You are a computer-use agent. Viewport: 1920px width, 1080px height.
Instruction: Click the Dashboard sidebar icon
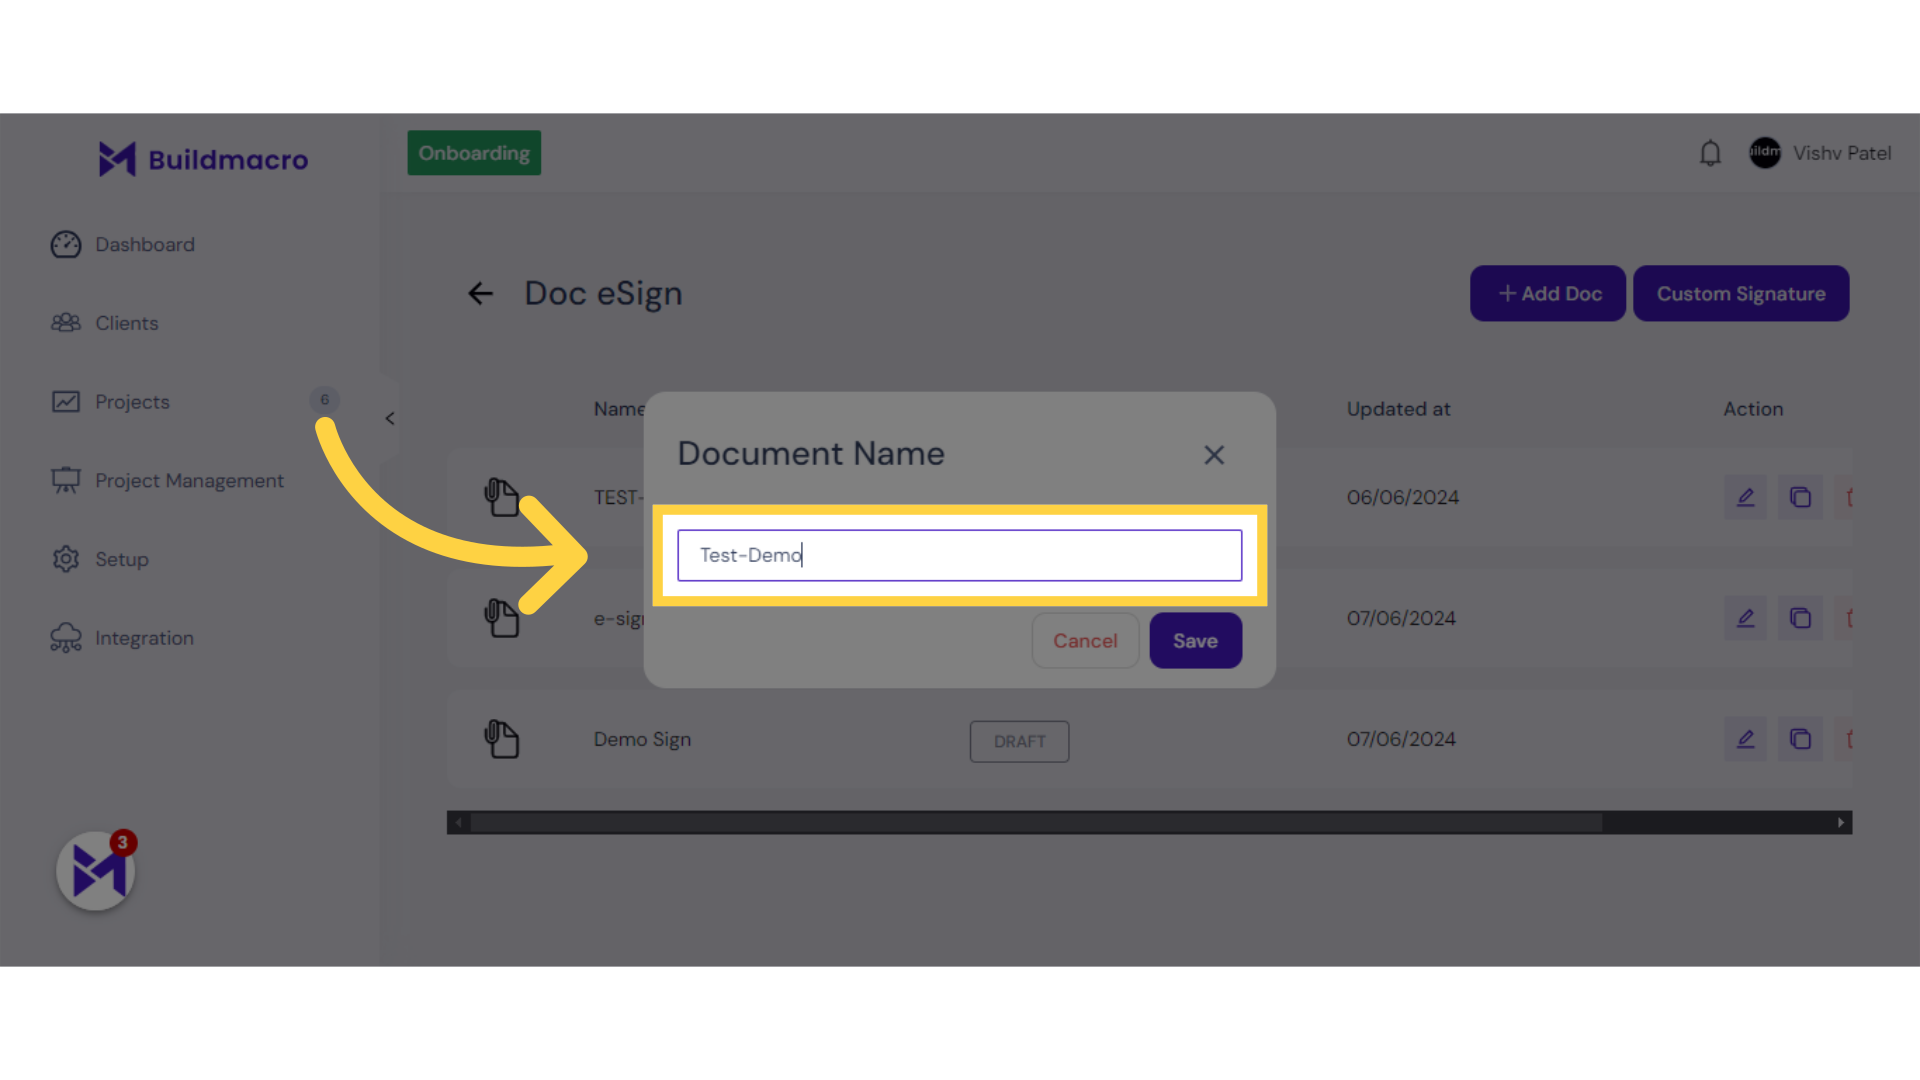click(65, 244)
